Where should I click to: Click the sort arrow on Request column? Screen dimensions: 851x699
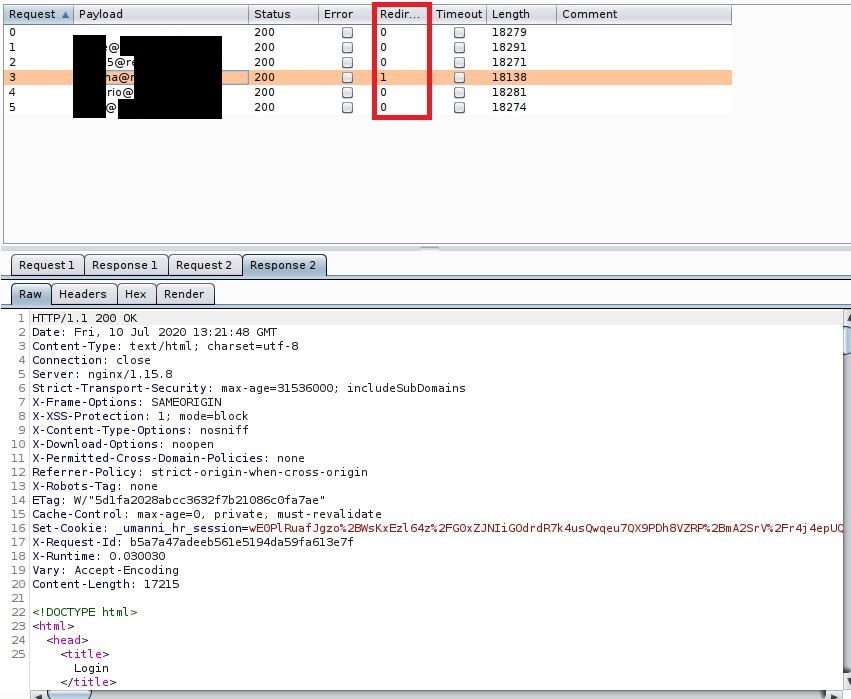tap(66, 15)
